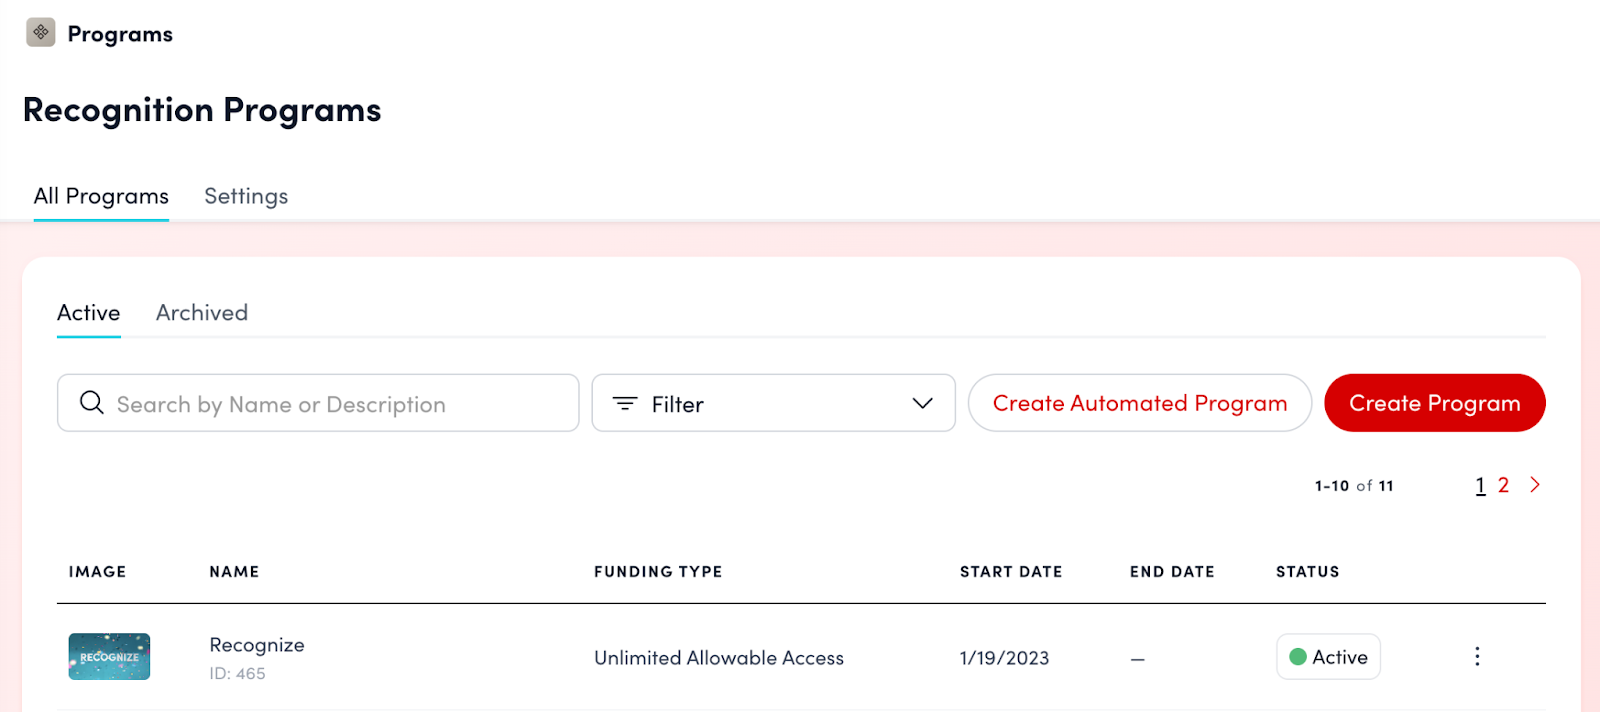Viewport: 1600px width, 712px height.
Task: Select the Active programs tab
Action: (89, 313)
